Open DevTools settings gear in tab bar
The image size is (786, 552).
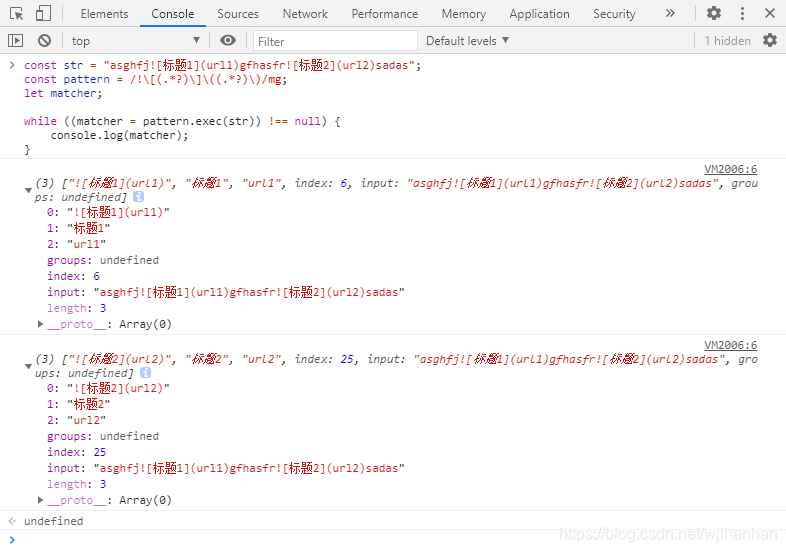point(714,13)
